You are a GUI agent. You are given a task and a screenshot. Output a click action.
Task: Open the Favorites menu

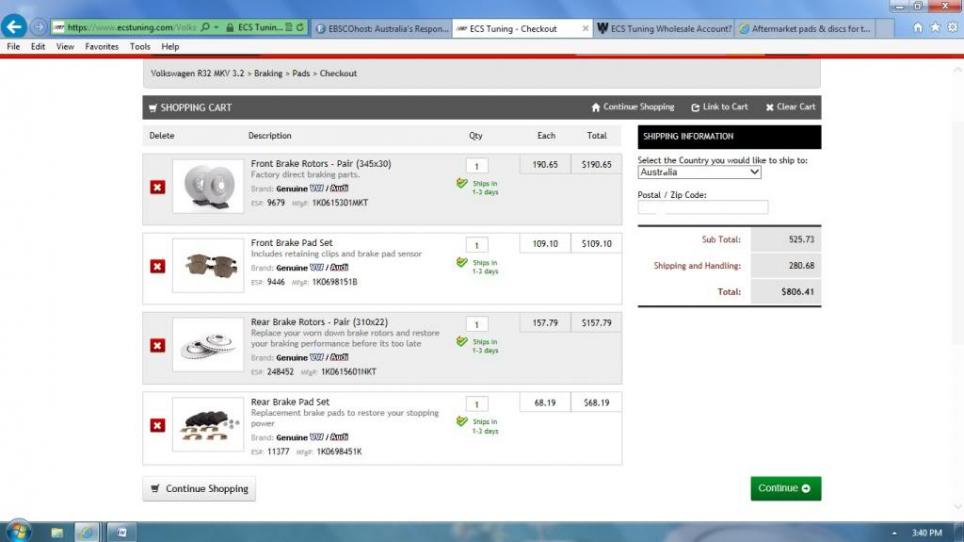[101, 47]
